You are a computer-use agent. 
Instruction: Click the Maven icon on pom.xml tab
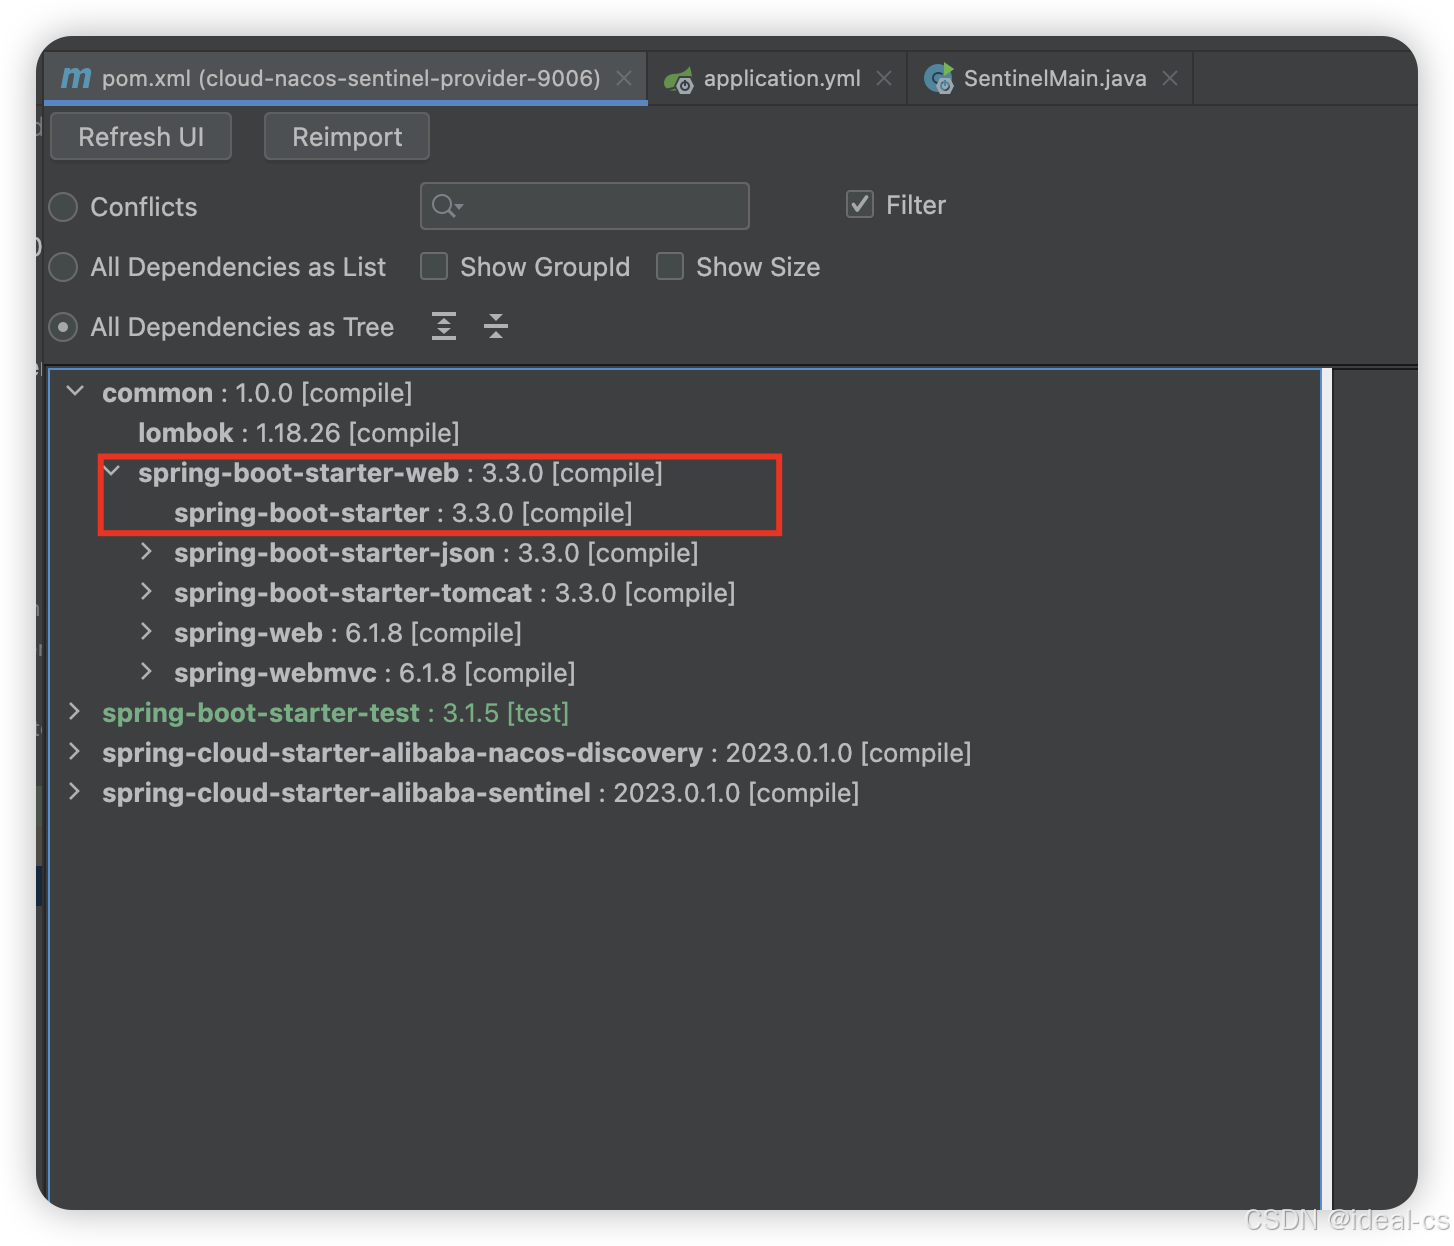point(76,78)
